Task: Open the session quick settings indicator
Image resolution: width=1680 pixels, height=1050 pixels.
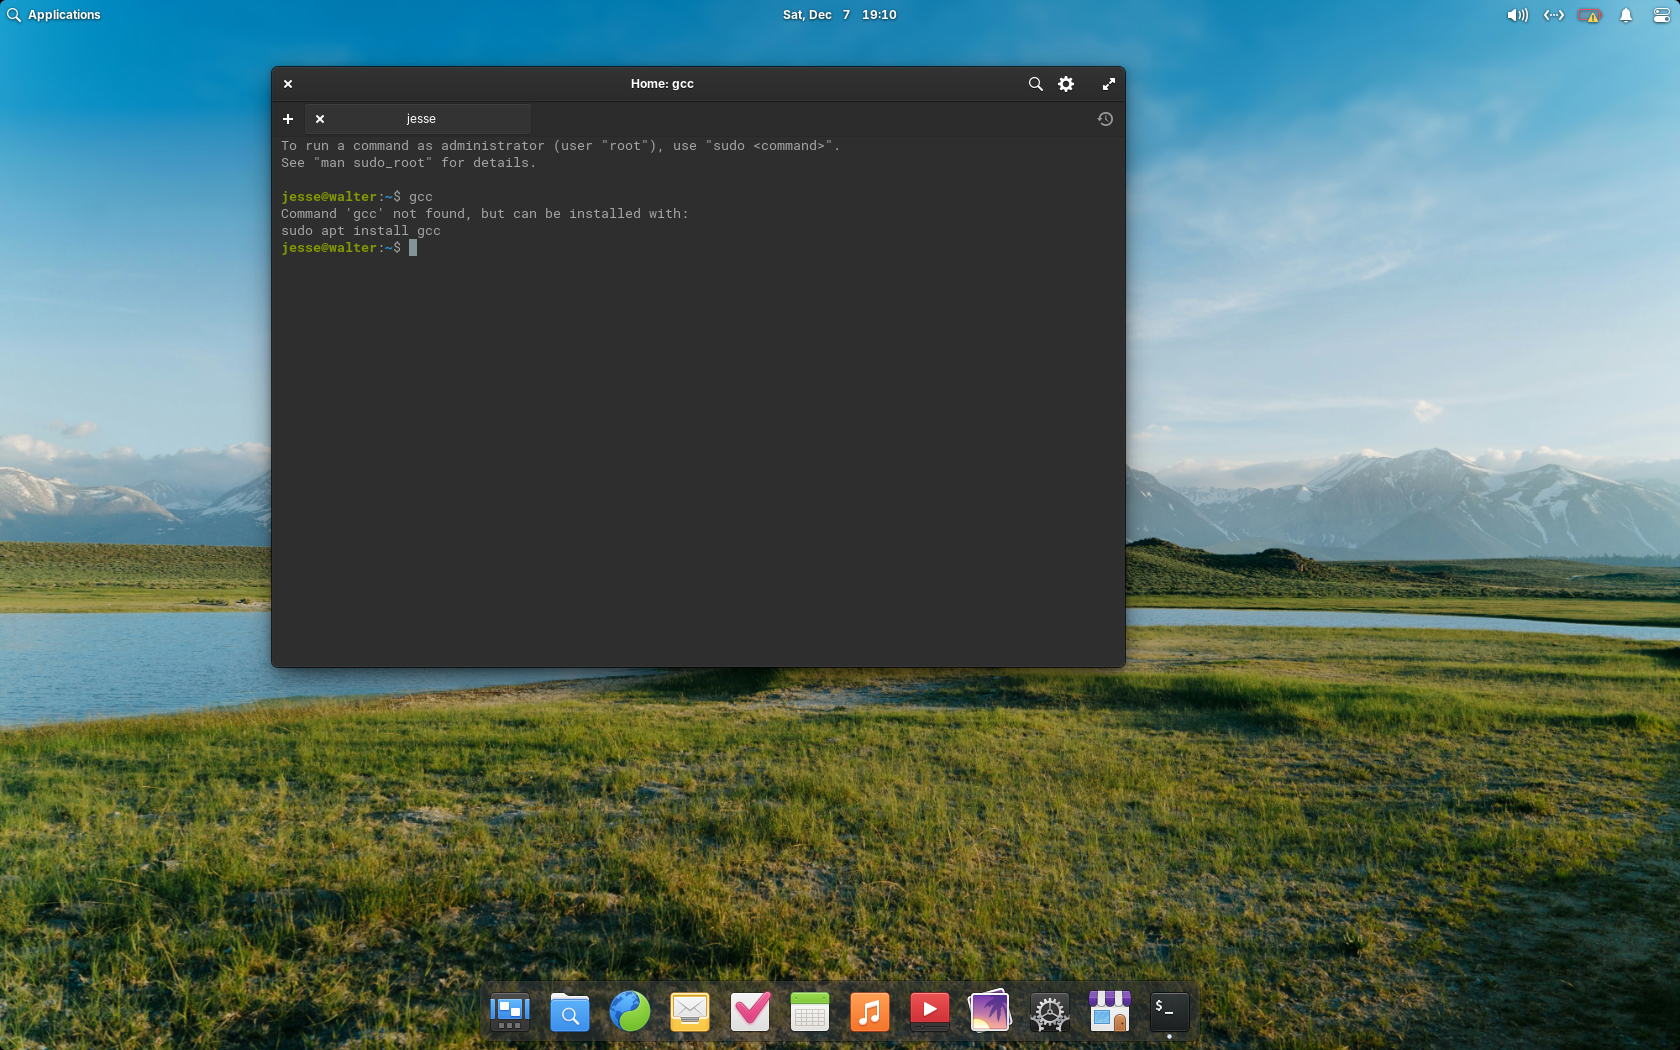Action: [x=1661, y=15]
